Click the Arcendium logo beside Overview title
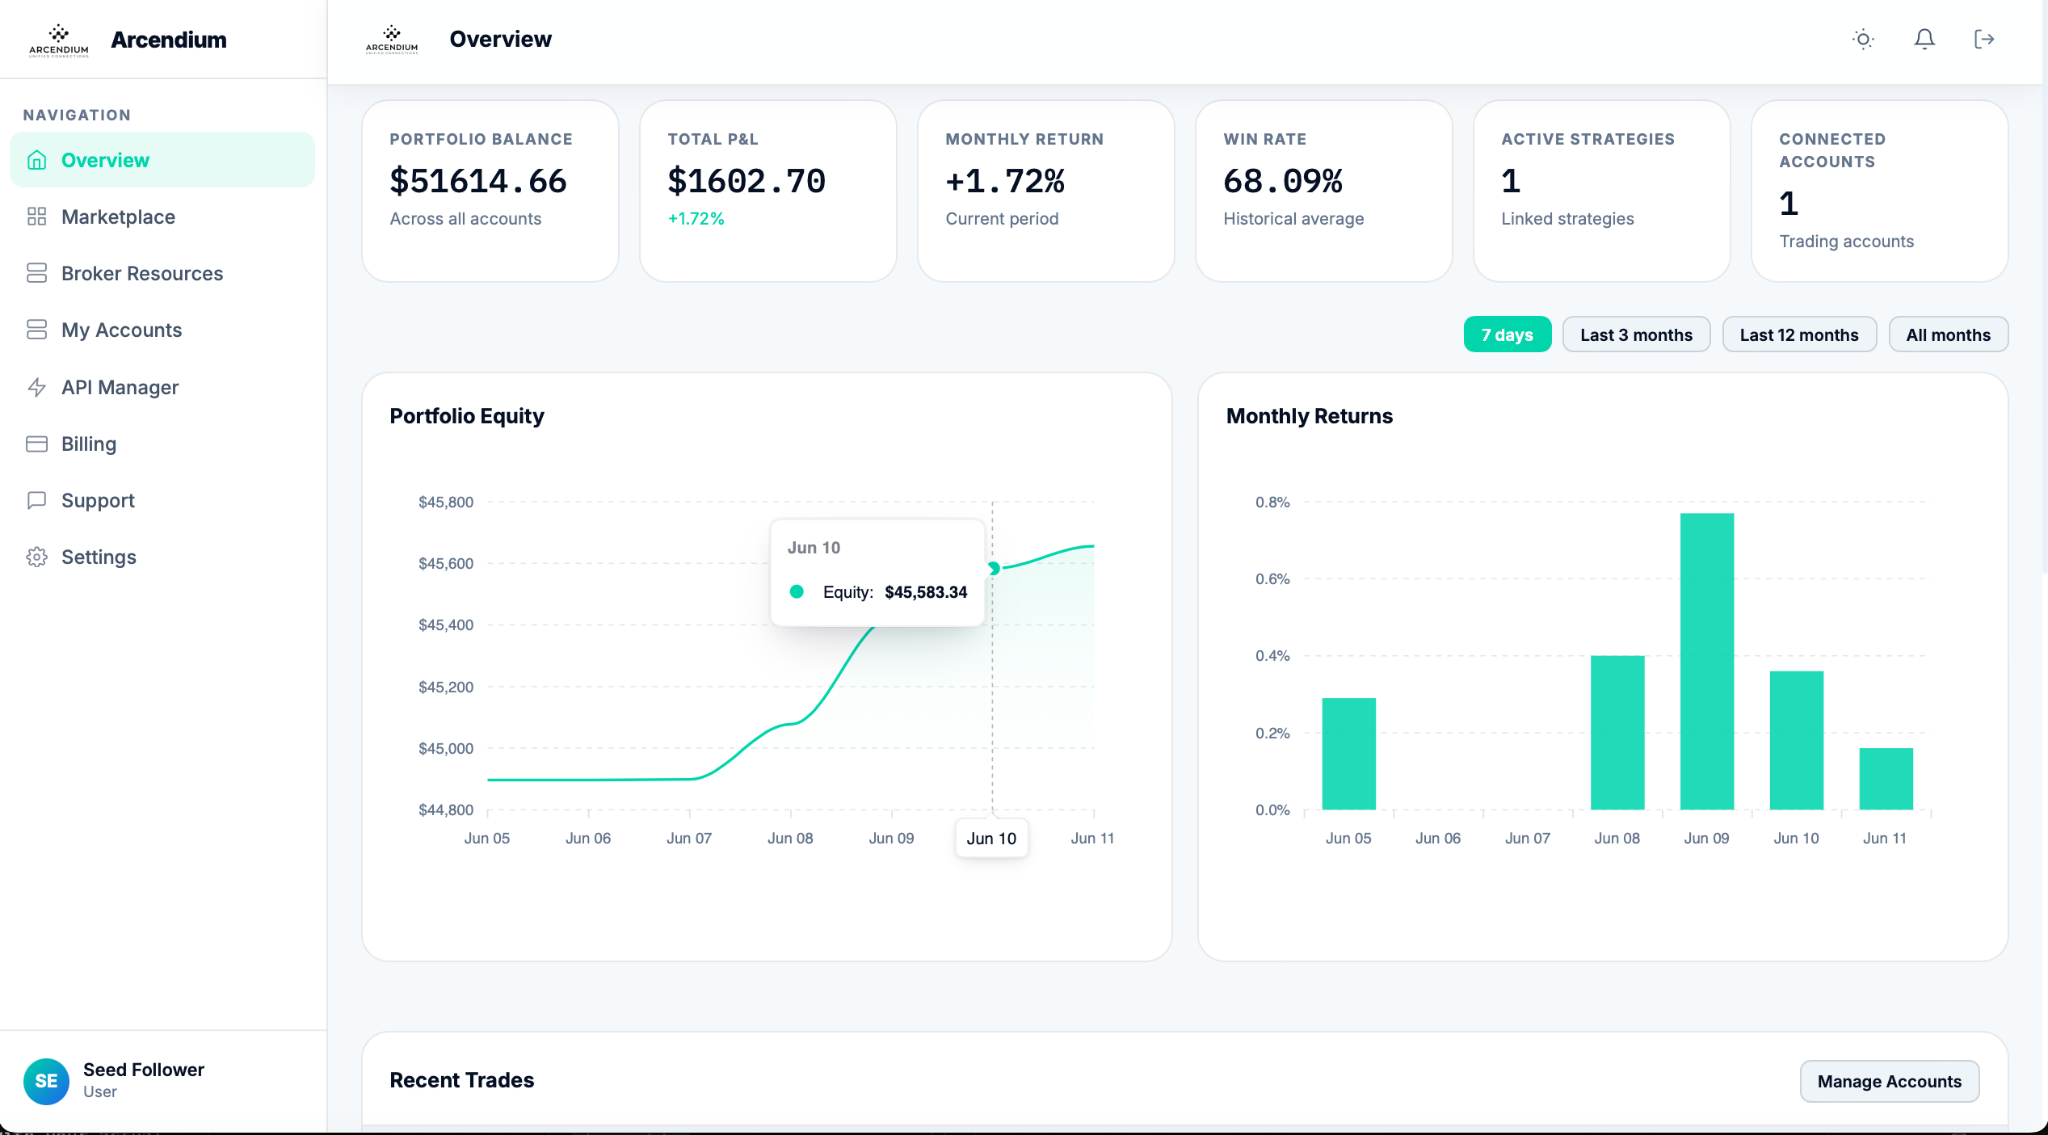Screen dimensions: 2048x1135 (392, 39)
